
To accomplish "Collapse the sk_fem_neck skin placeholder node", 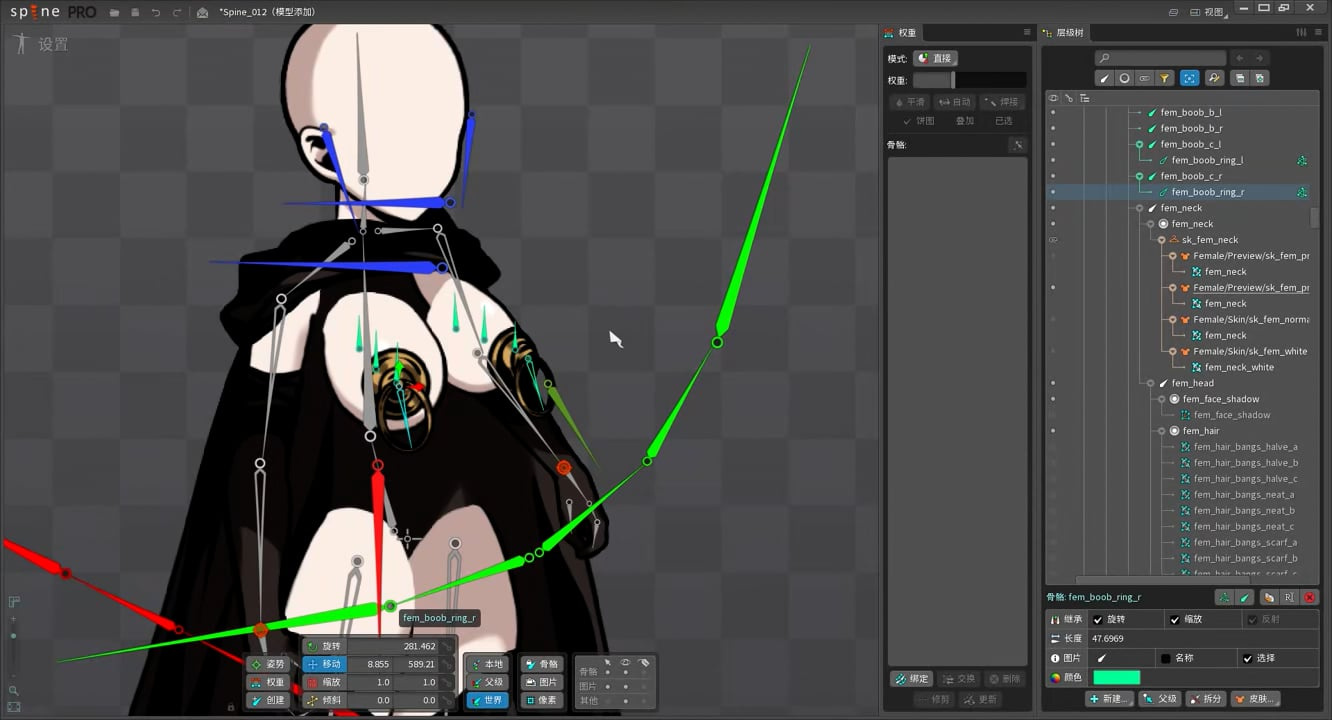I will click(1161, 240).
